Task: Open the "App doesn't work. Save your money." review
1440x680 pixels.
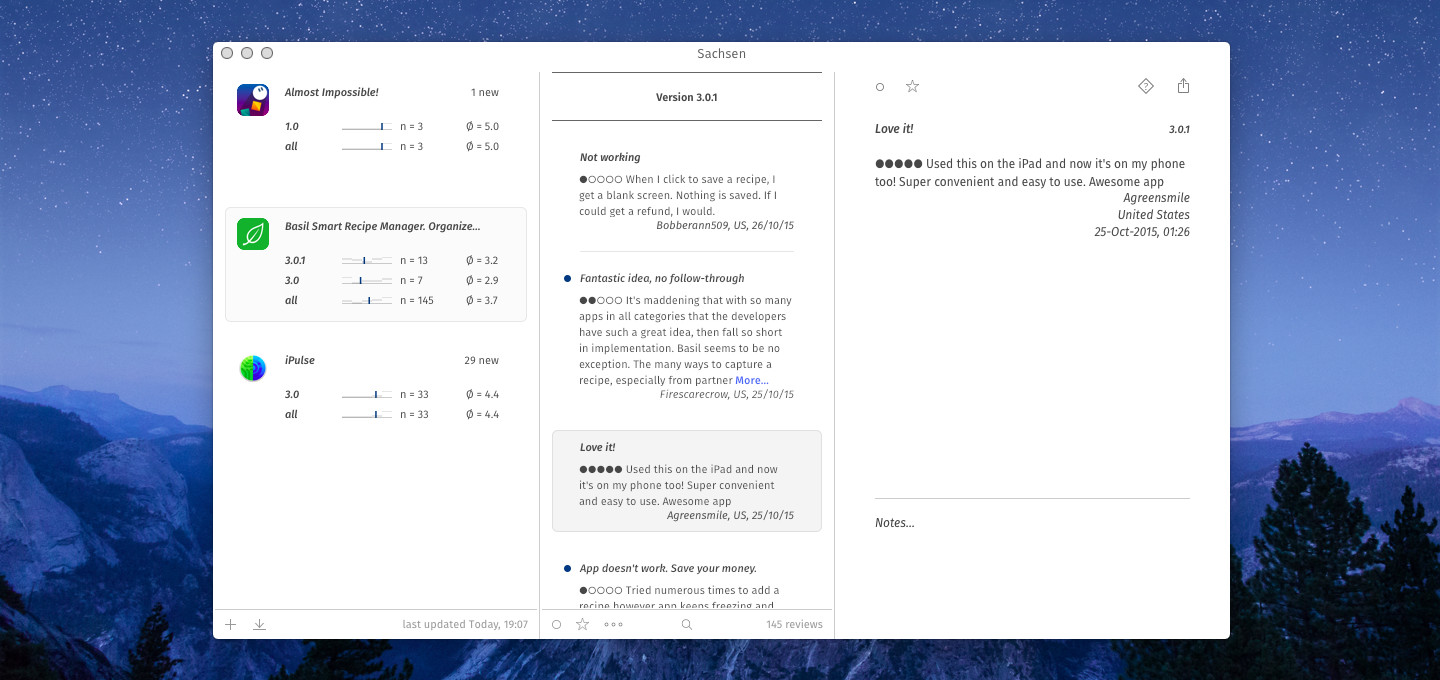Action: [x=687, y=584]
